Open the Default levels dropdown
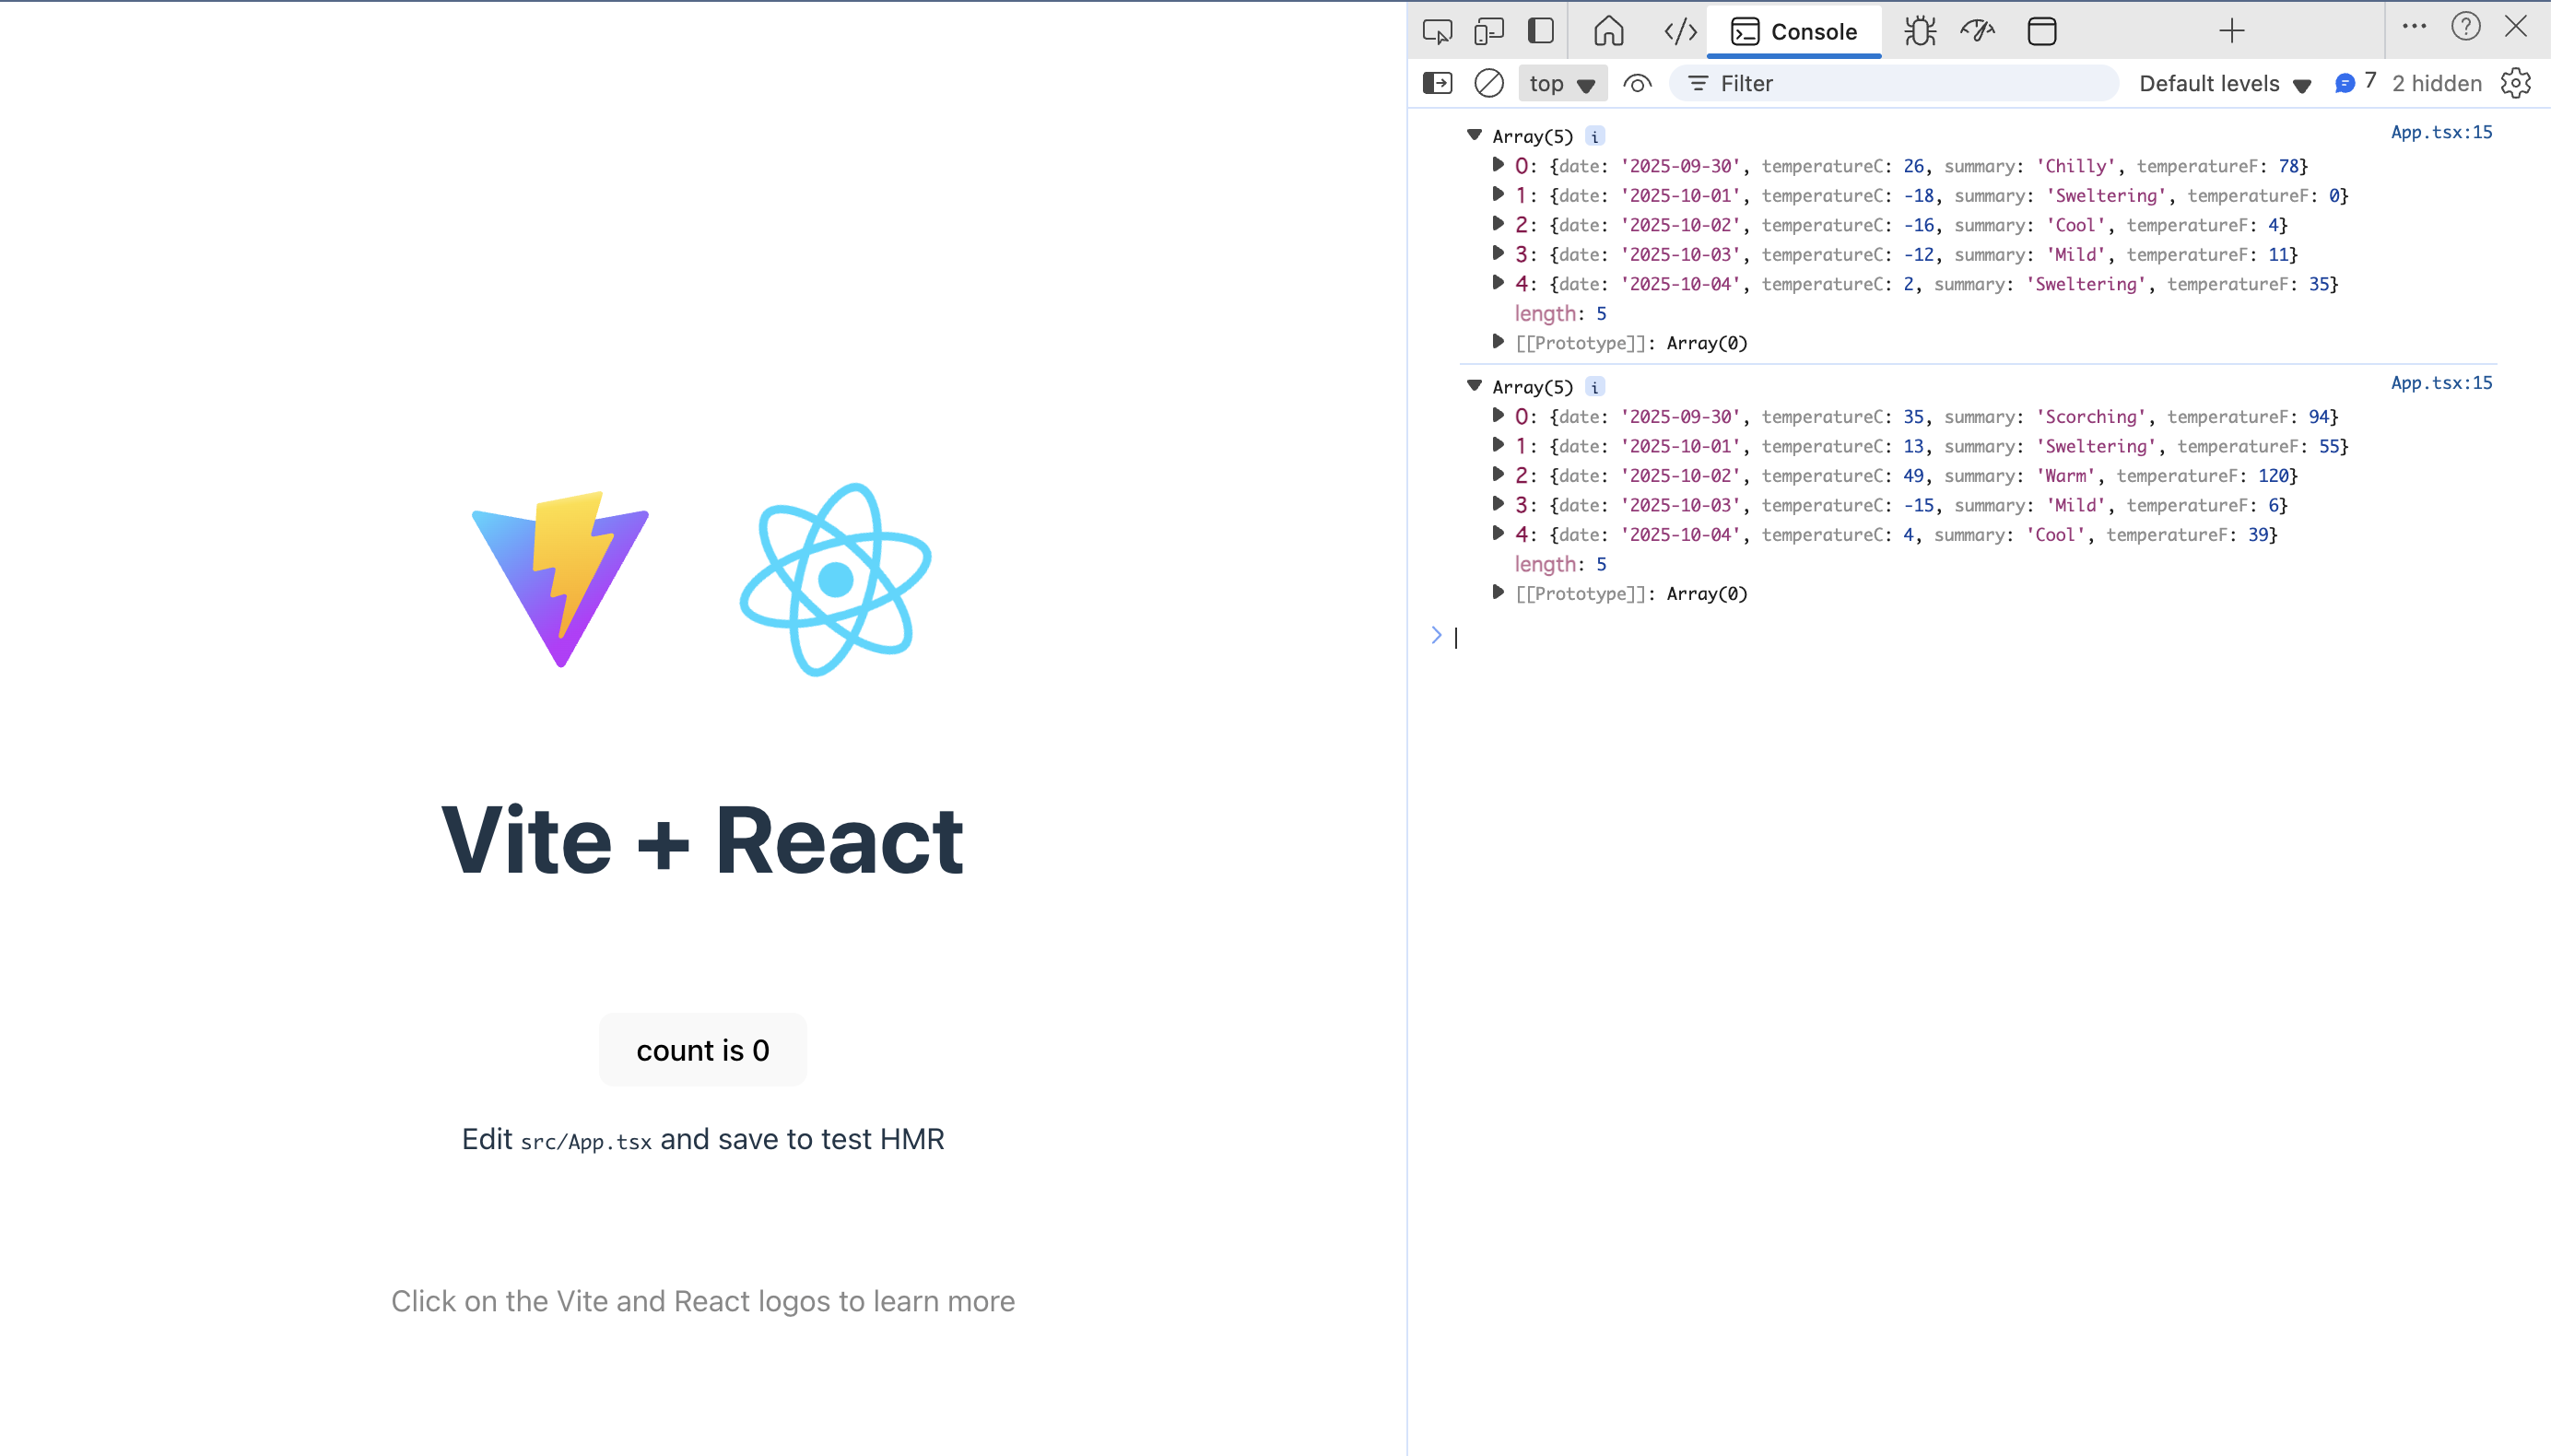The height and width of the screenshot is (1456, 2551). pos(2224,84)
